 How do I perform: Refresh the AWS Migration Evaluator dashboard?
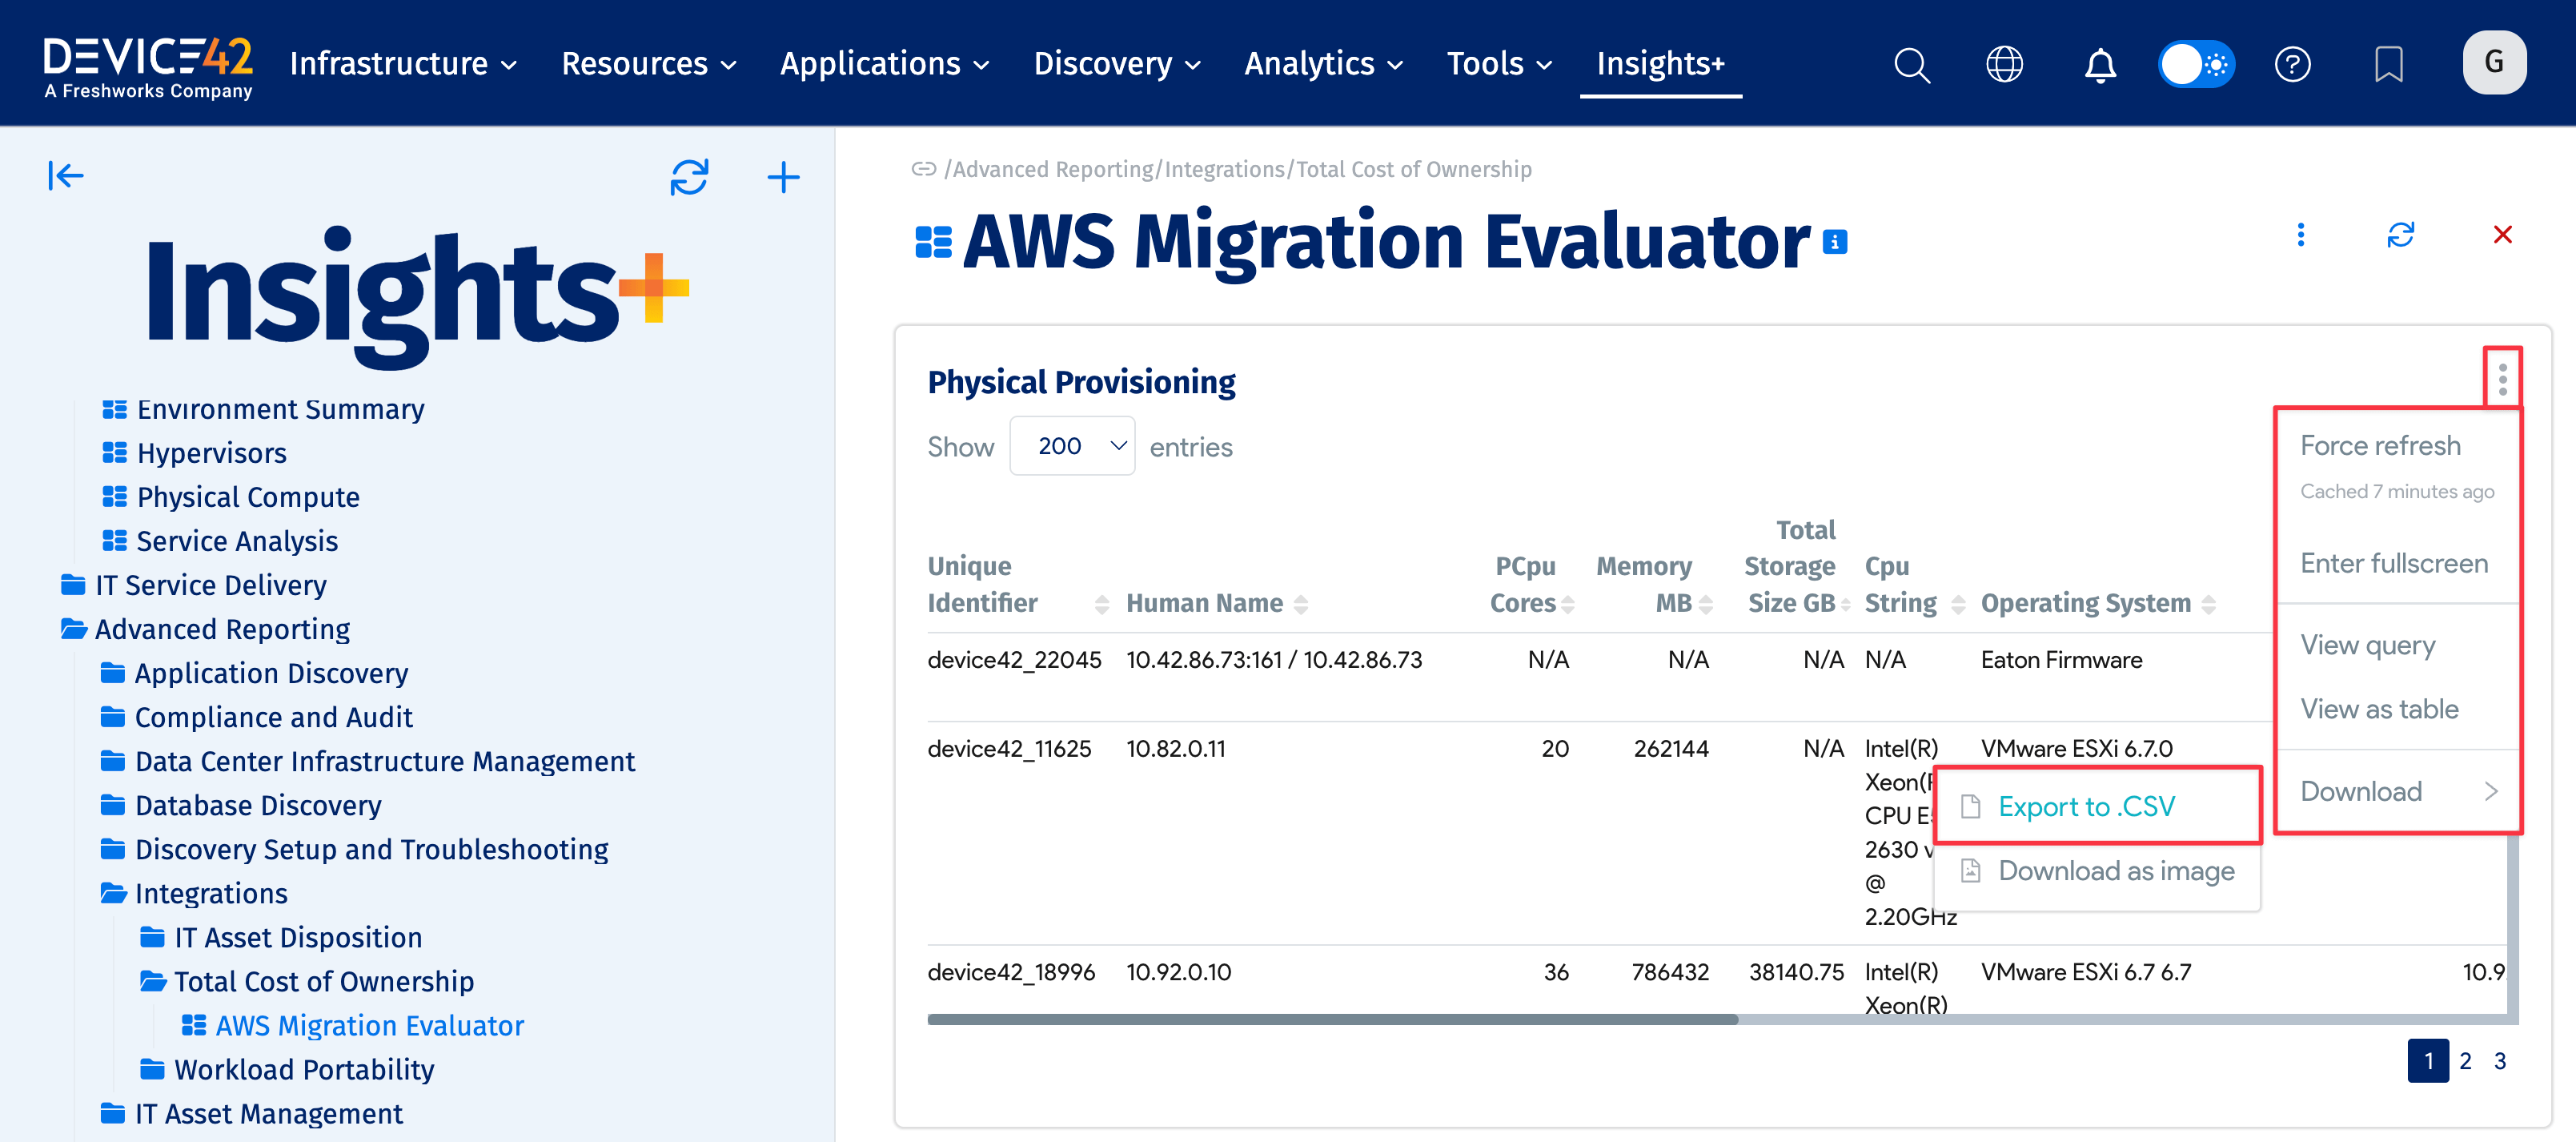click(2400, 235)
